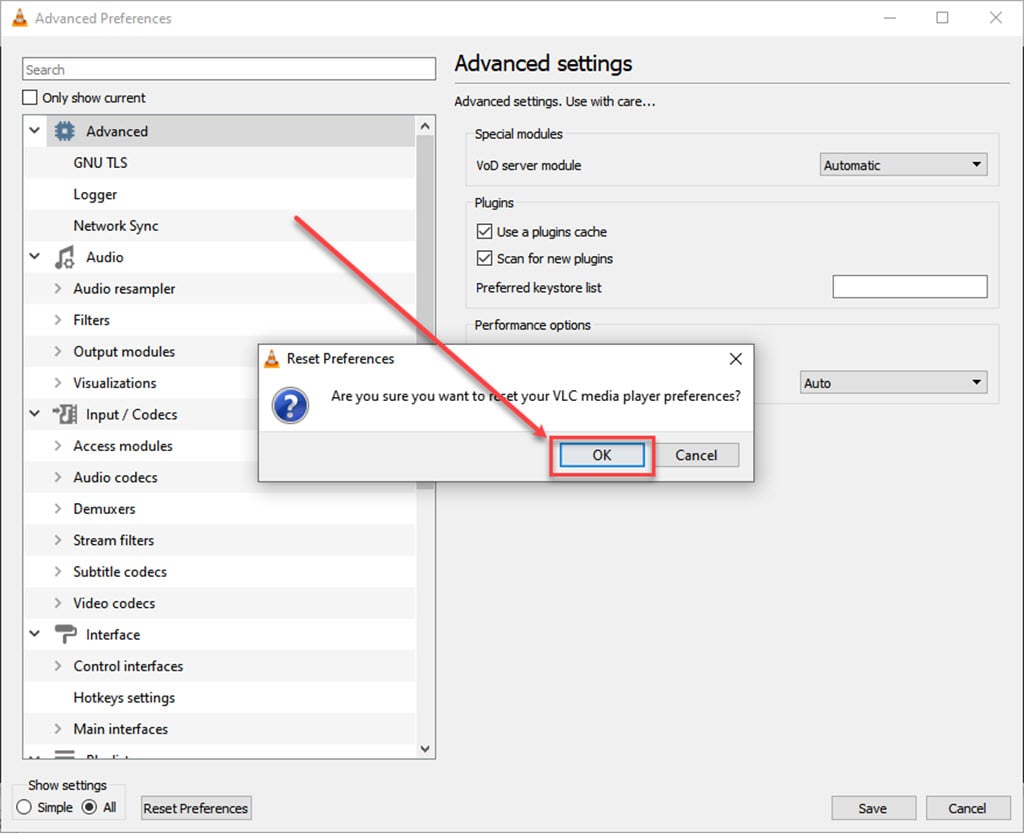Click the Preferred keystore list field

(910, 287)
